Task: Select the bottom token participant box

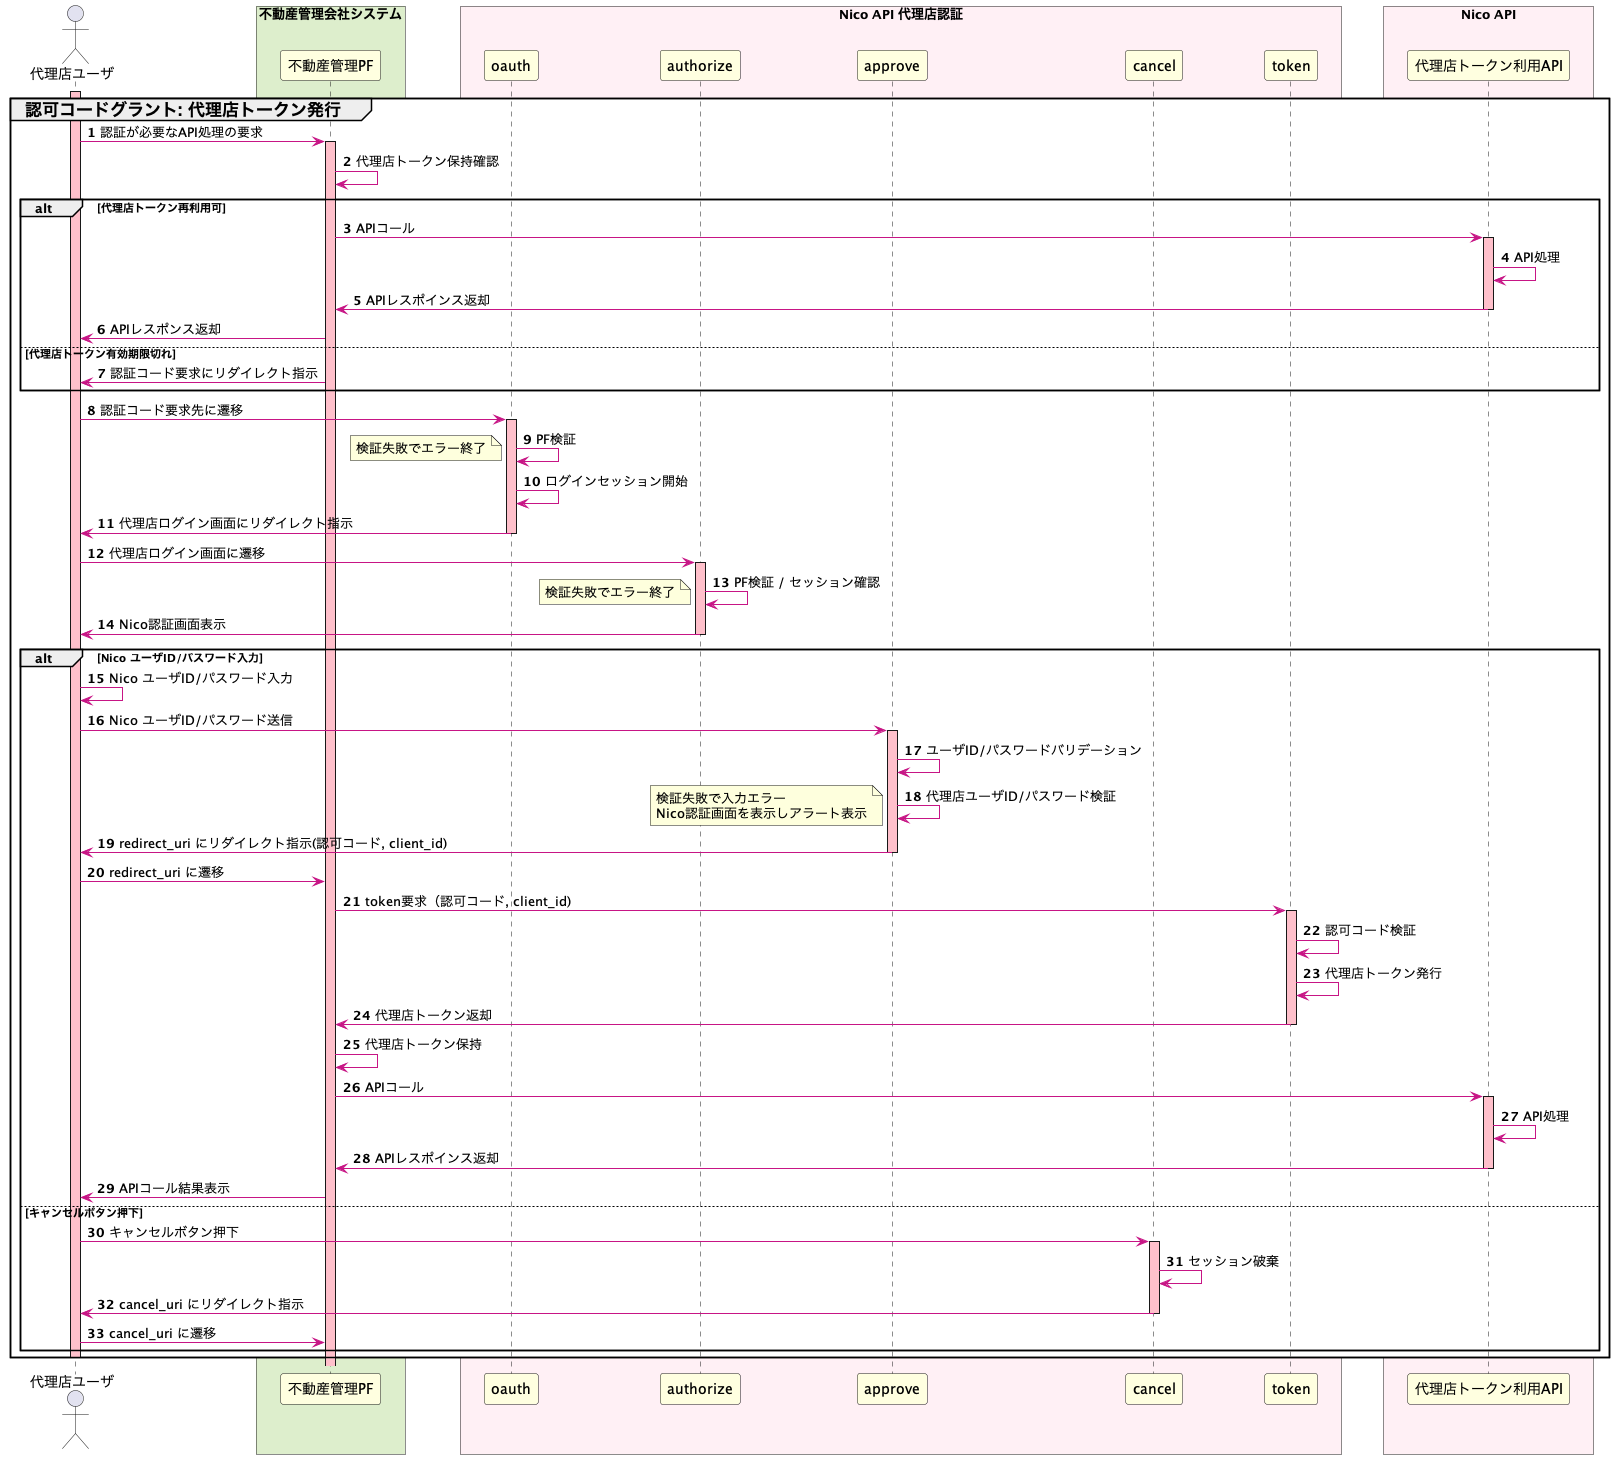Action: point(1291,1389)
